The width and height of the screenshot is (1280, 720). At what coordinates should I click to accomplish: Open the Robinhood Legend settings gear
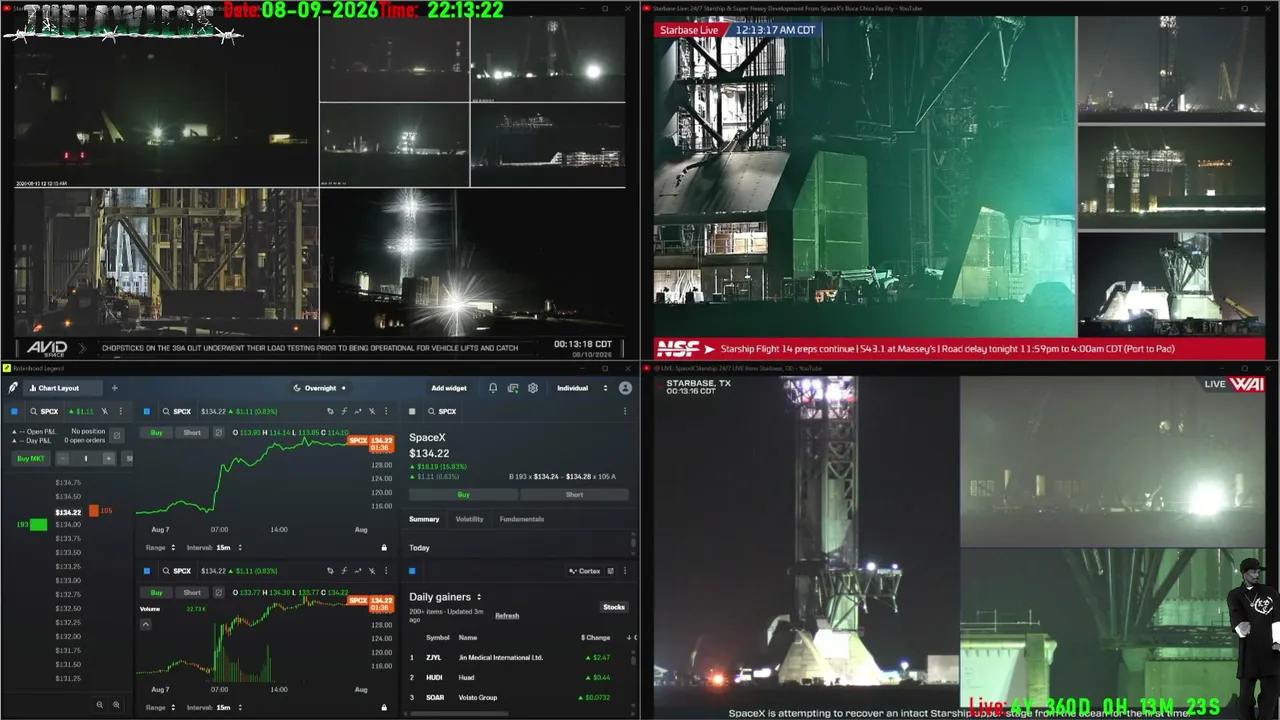pyautogui.click(x=533, y=388)
